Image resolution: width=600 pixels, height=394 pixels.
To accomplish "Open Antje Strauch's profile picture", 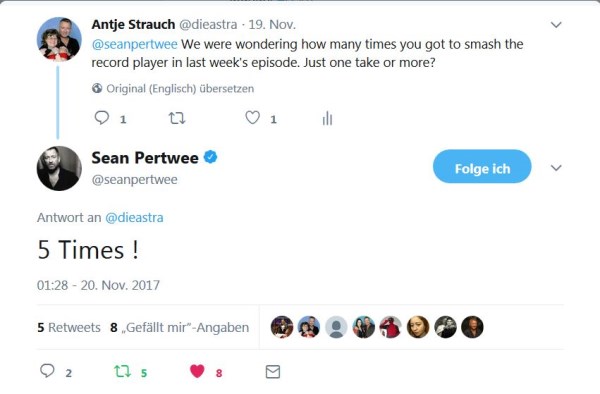I will pos(59,39).
